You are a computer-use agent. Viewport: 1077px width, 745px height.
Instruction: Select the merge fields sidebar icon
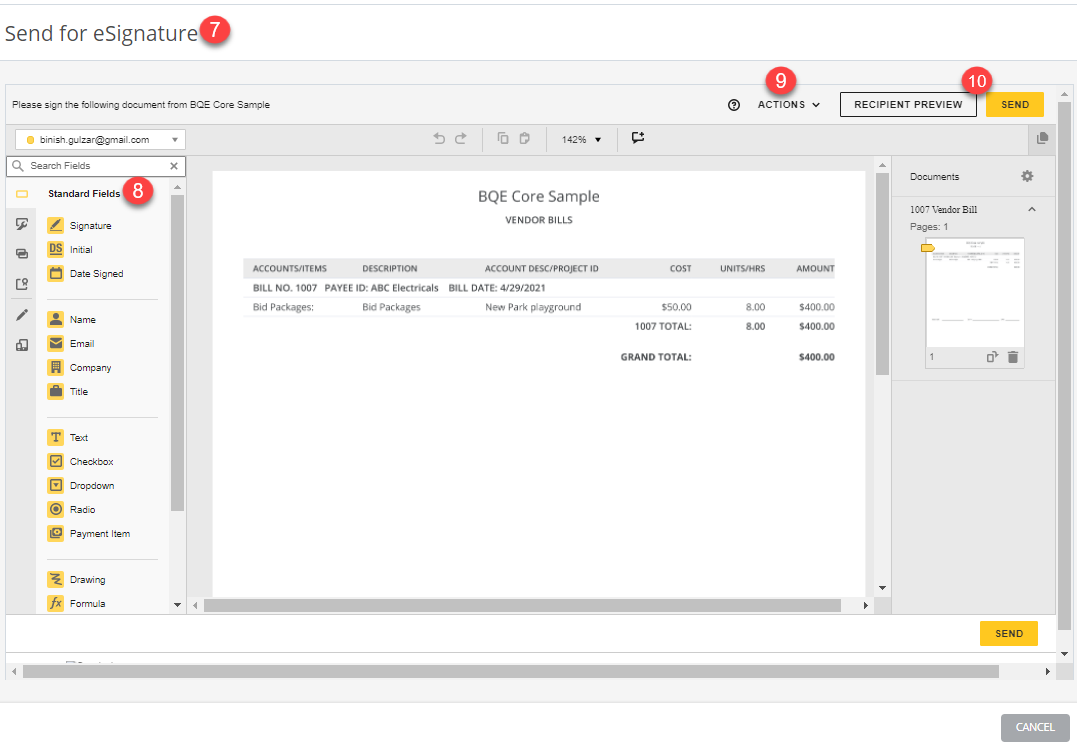[22, 253]
